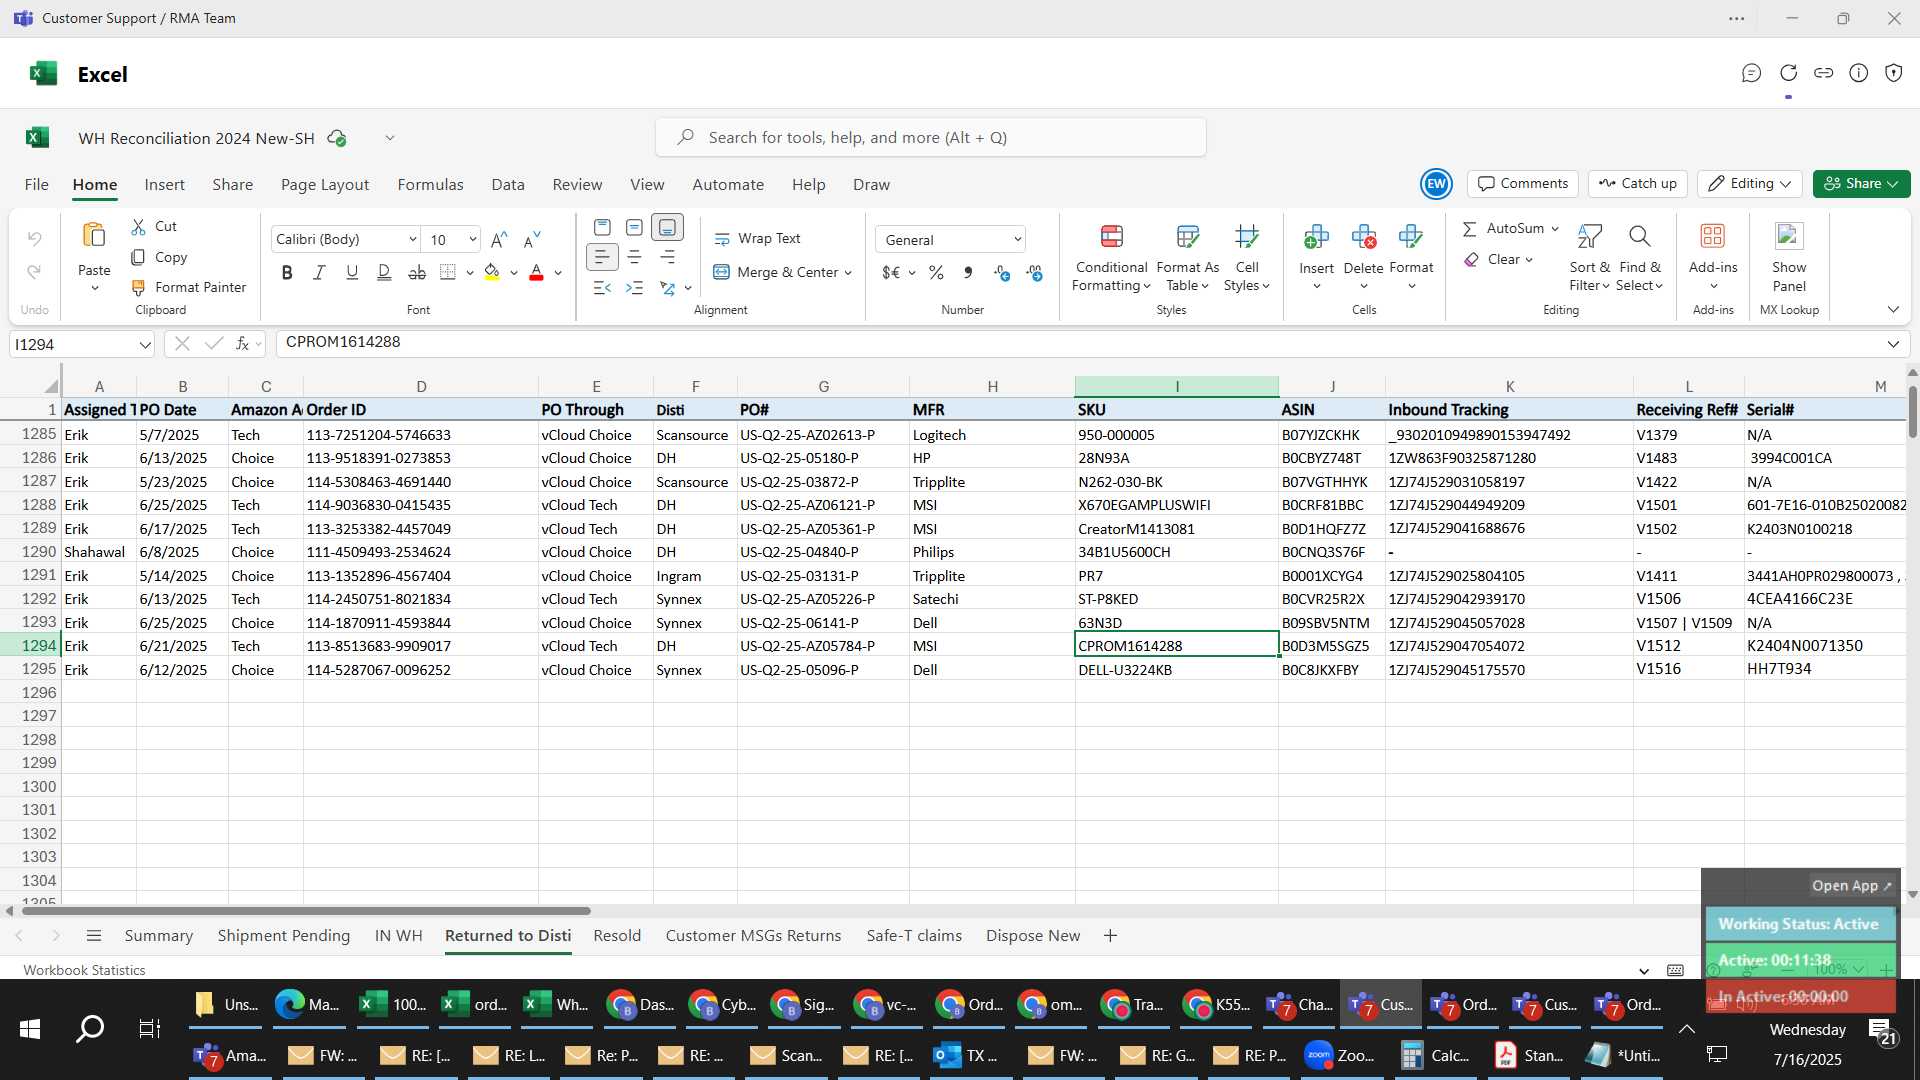Click the Insert Function fx icon
Screen dimensions: 1920x1080
coord(242,344)
